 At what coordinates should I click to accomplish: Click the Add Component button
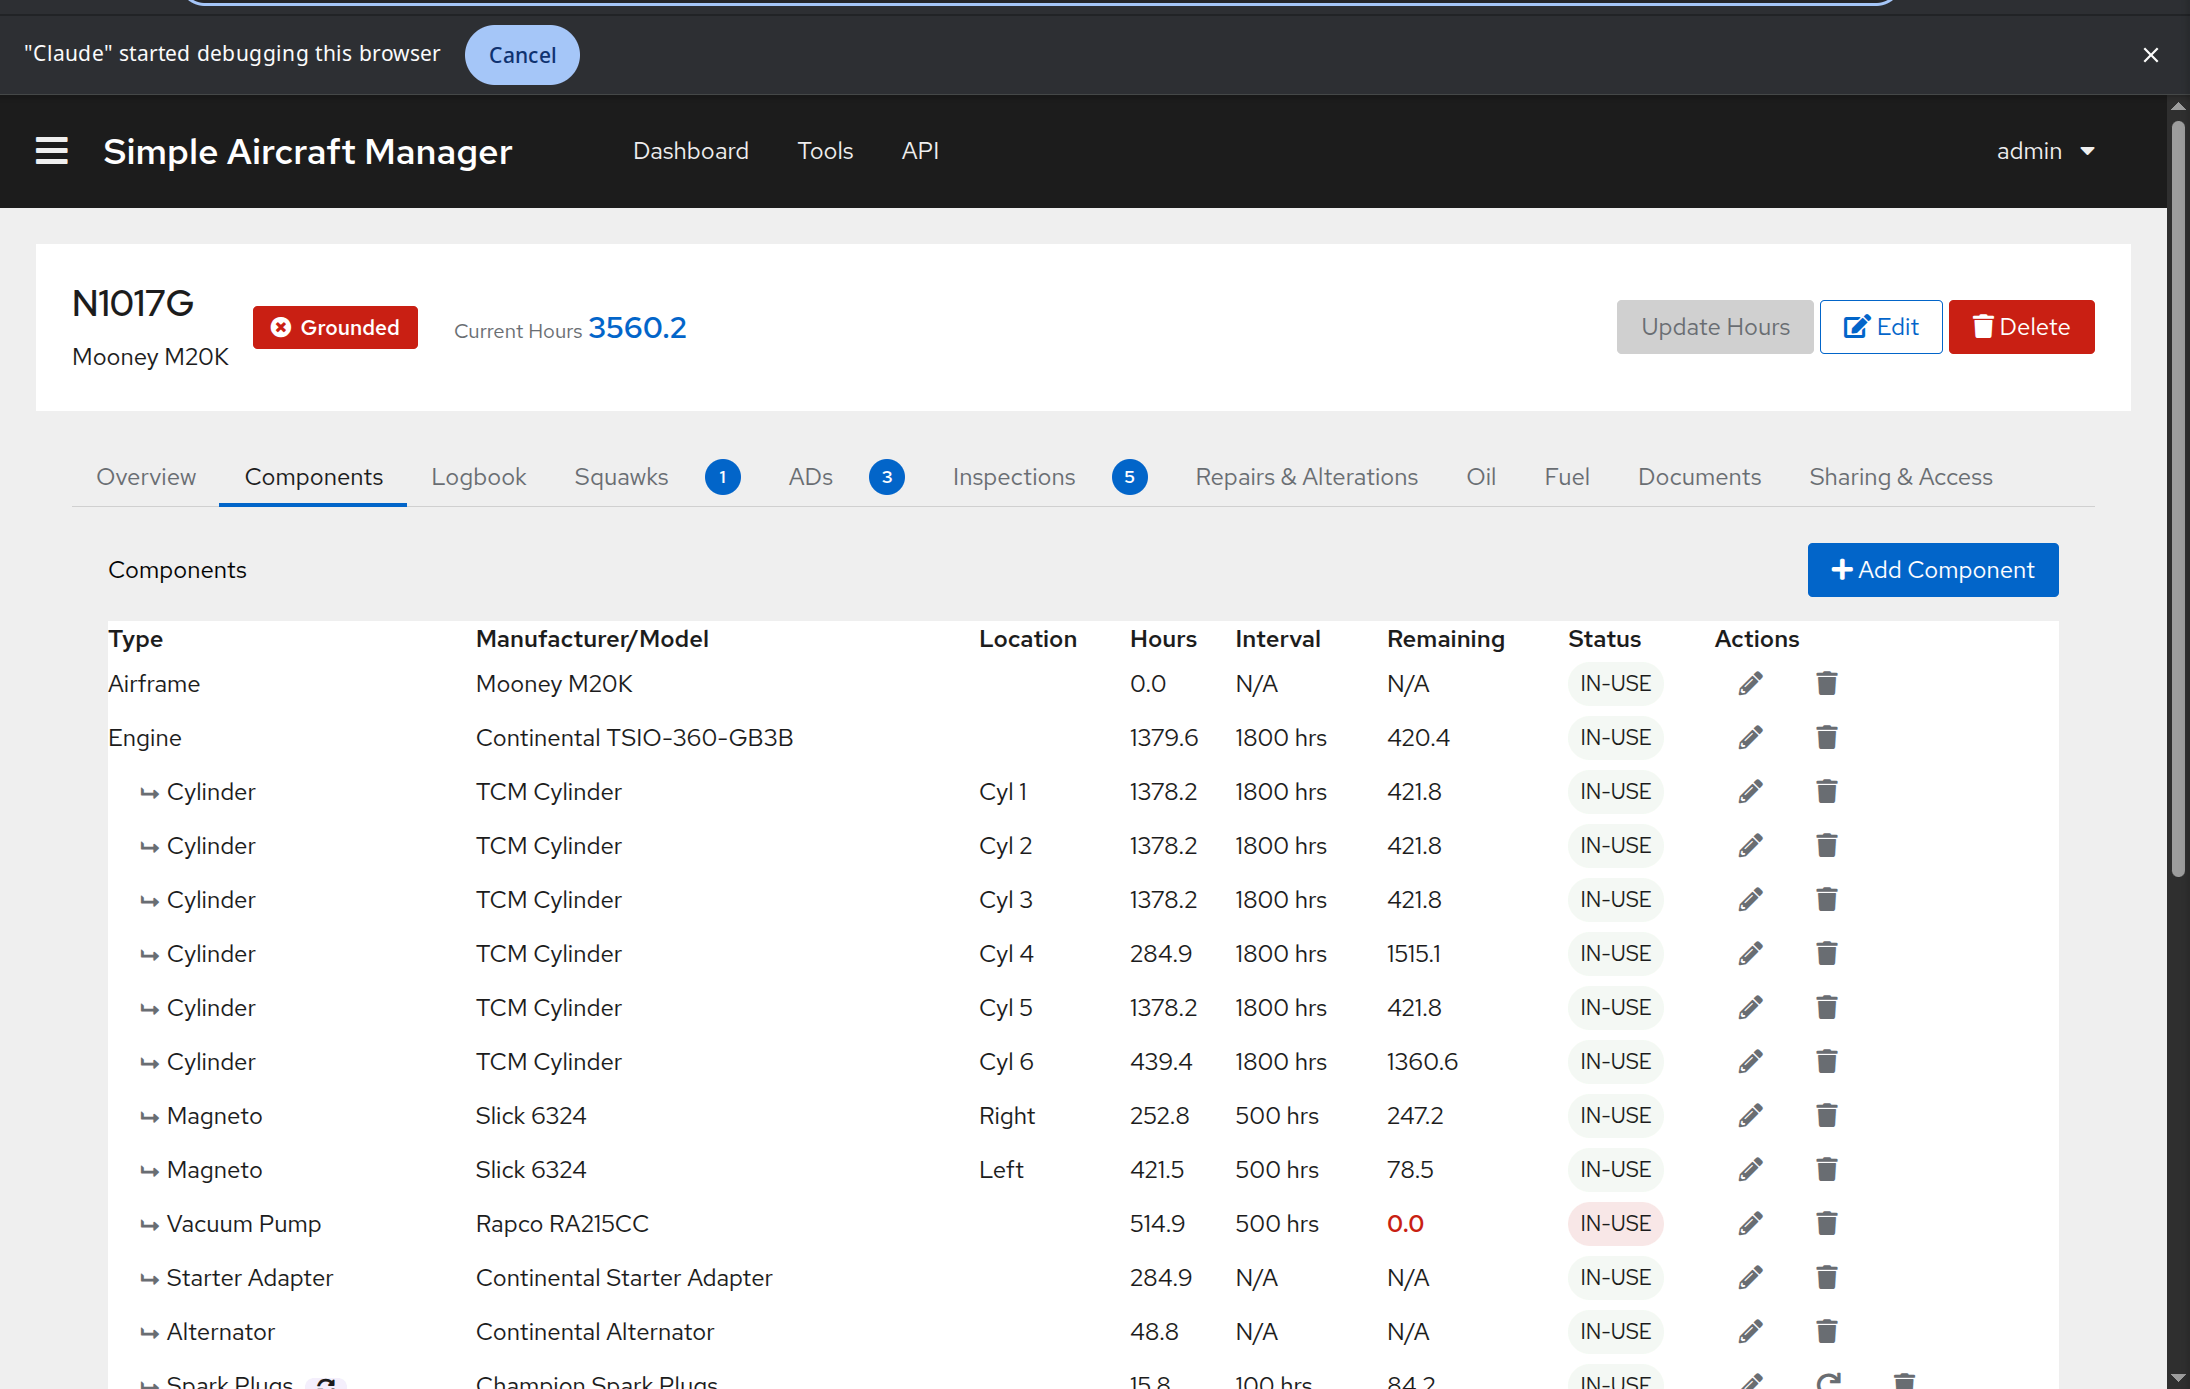point(1932,570)
